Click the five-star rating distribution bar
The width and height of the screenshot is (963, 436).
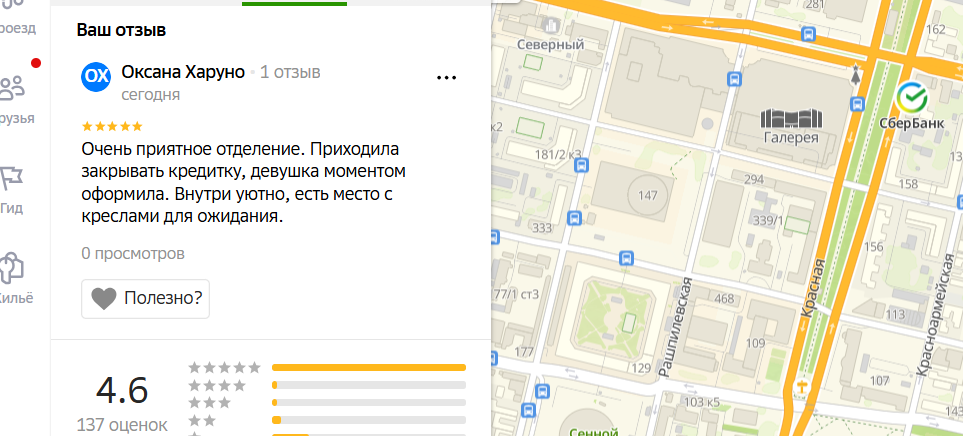368,368
